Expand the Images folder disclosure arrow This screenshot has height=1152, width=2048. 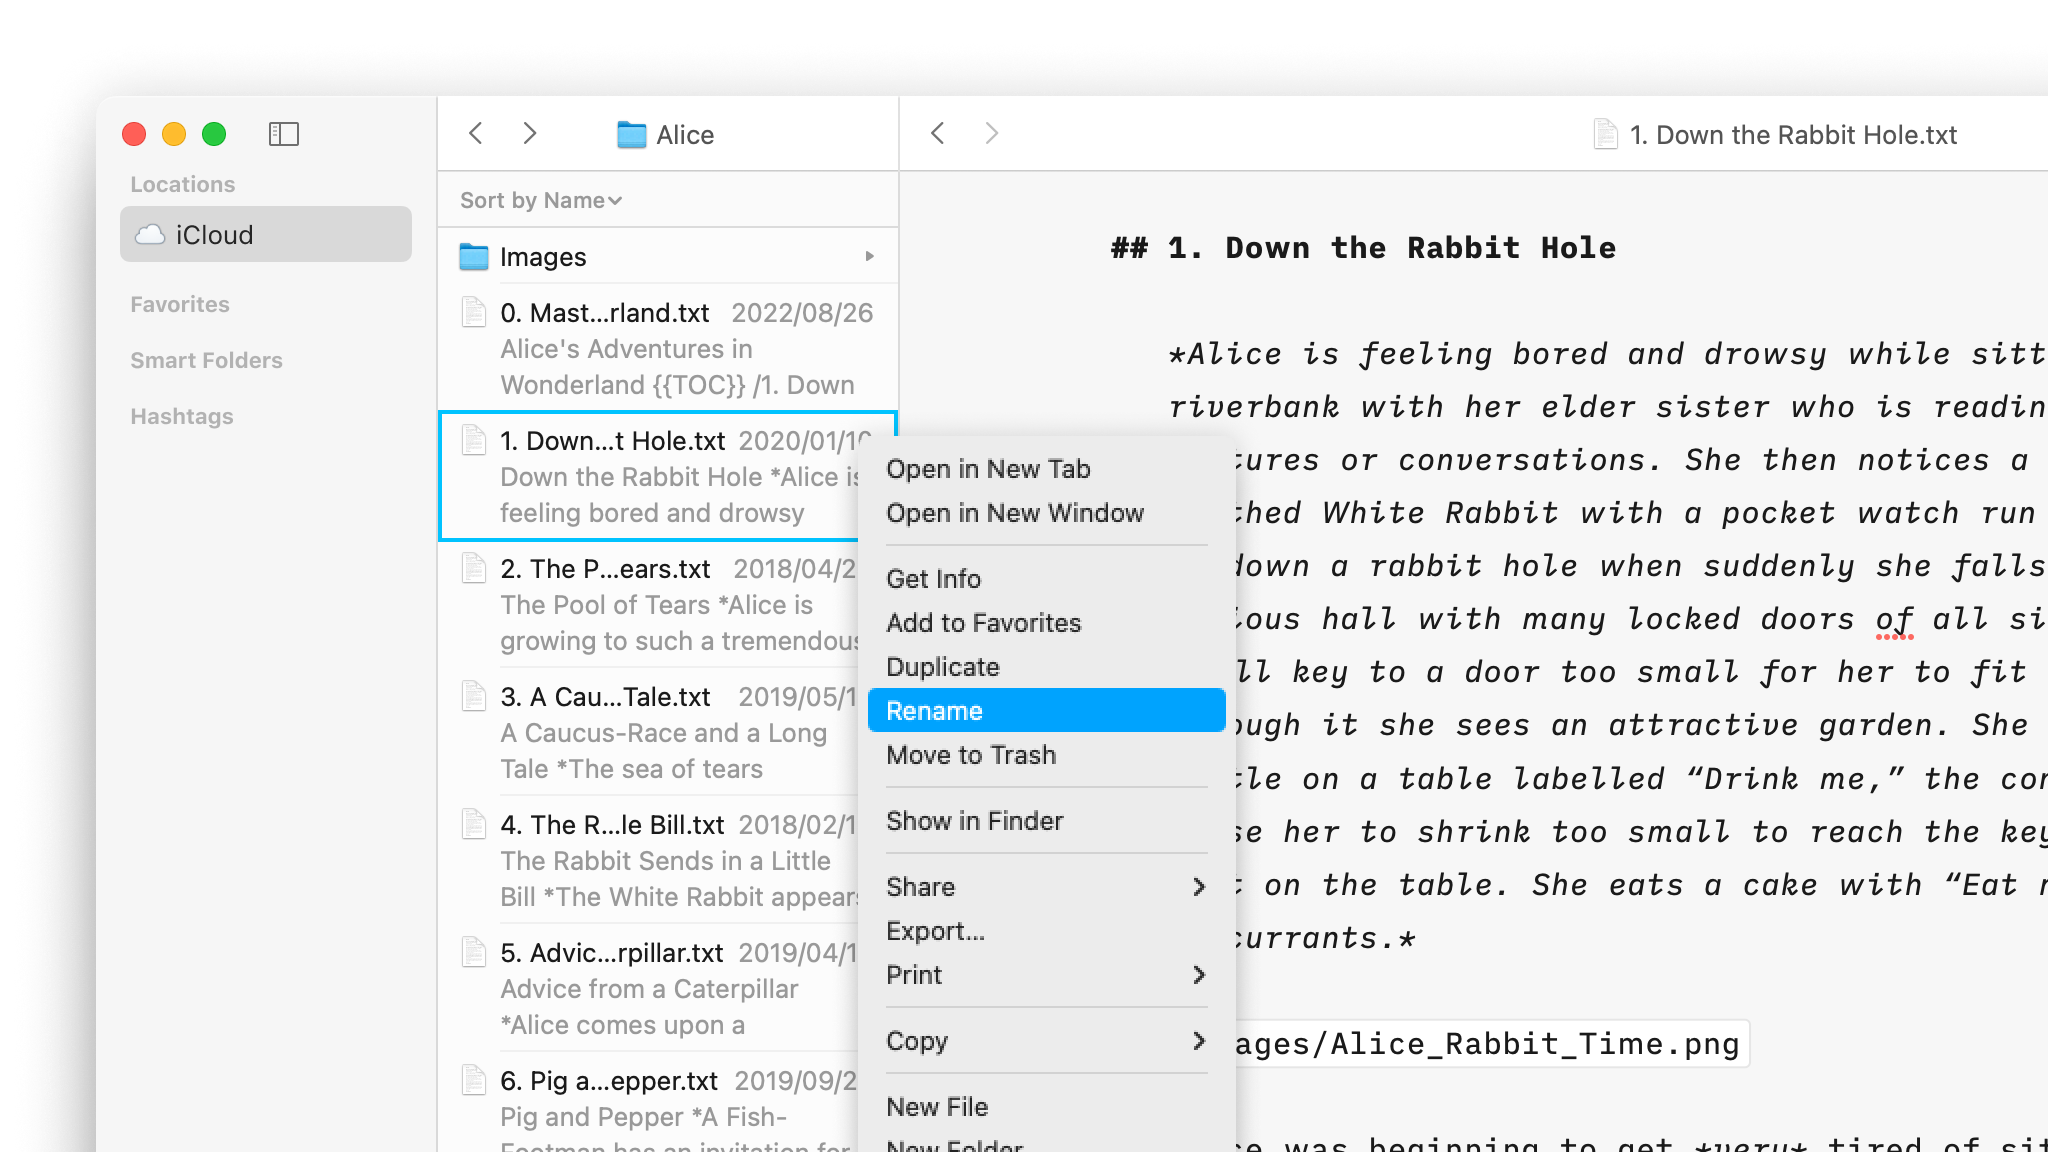click(869, 257)
